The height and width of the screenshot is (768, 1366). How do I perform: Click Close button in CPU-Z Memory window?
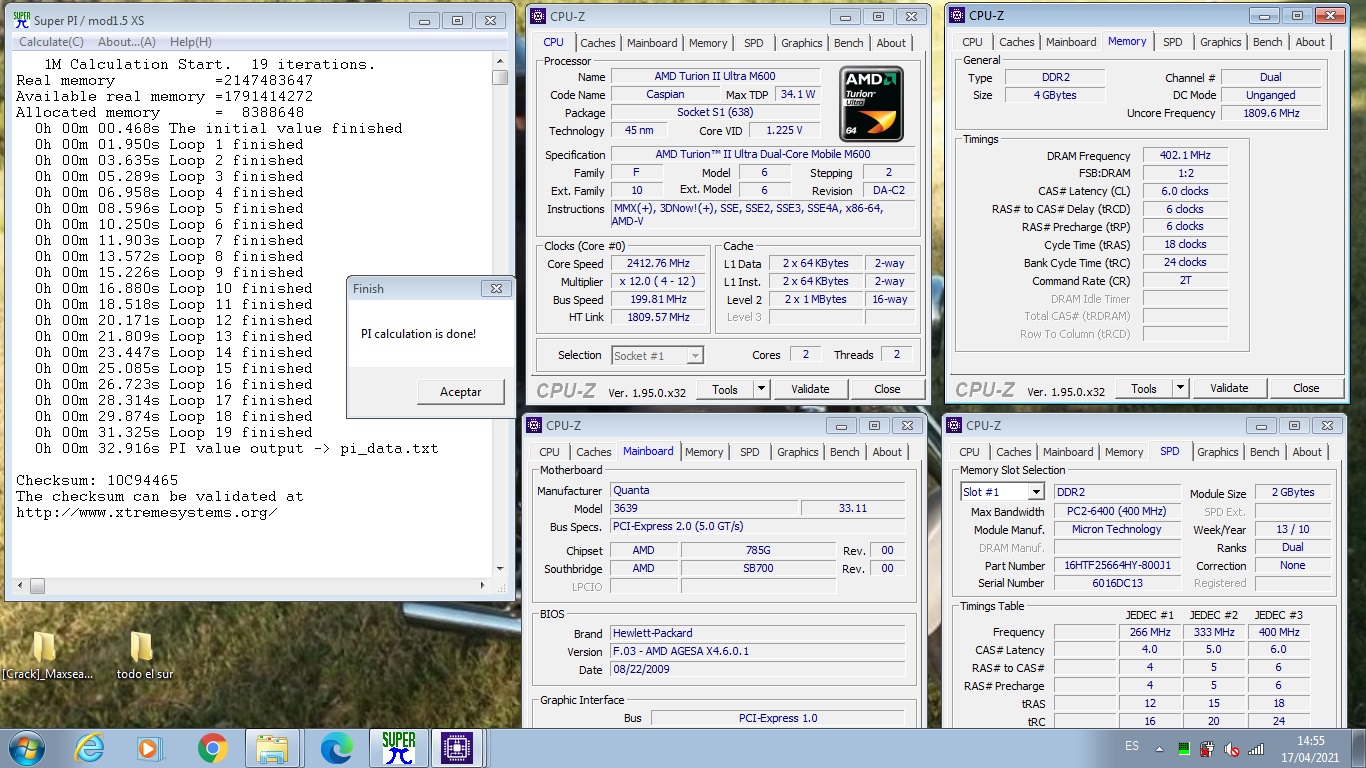(x=1306, y=388)
